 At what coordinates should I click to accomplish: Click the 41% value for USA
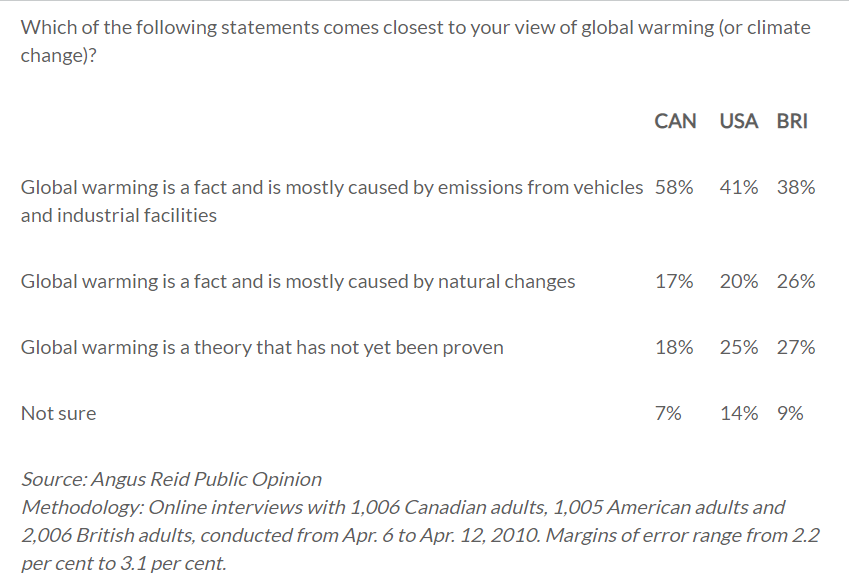[x=738, y=187]
